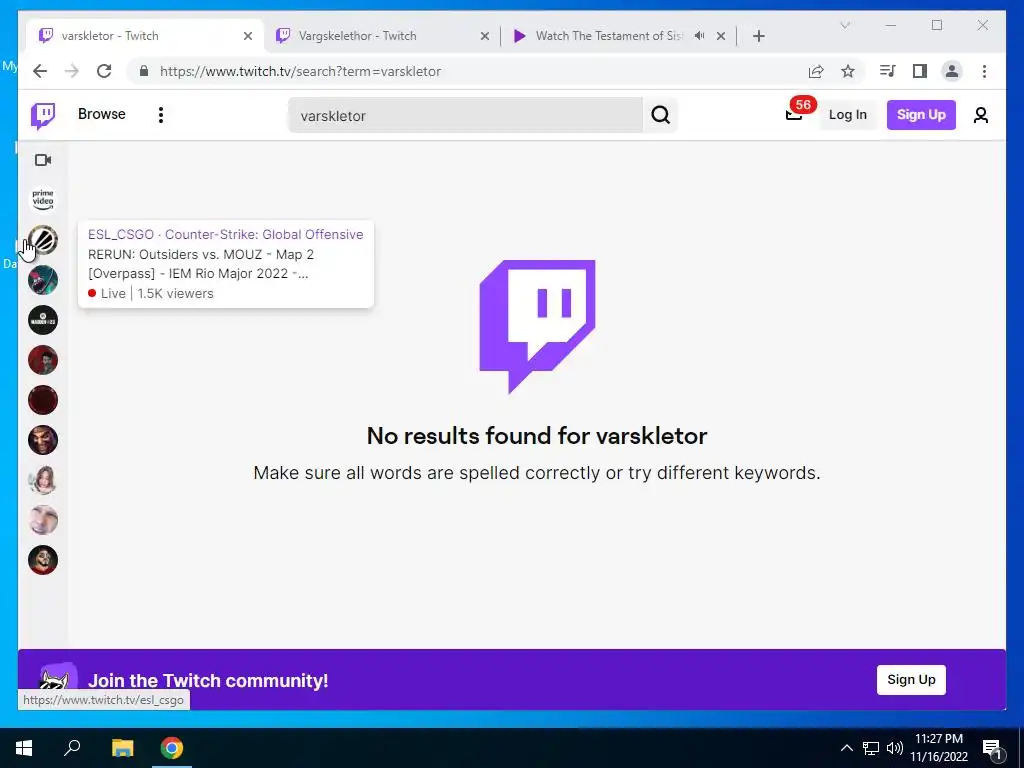Open the ESL_CSGO channel avatar

pos(43,240)
